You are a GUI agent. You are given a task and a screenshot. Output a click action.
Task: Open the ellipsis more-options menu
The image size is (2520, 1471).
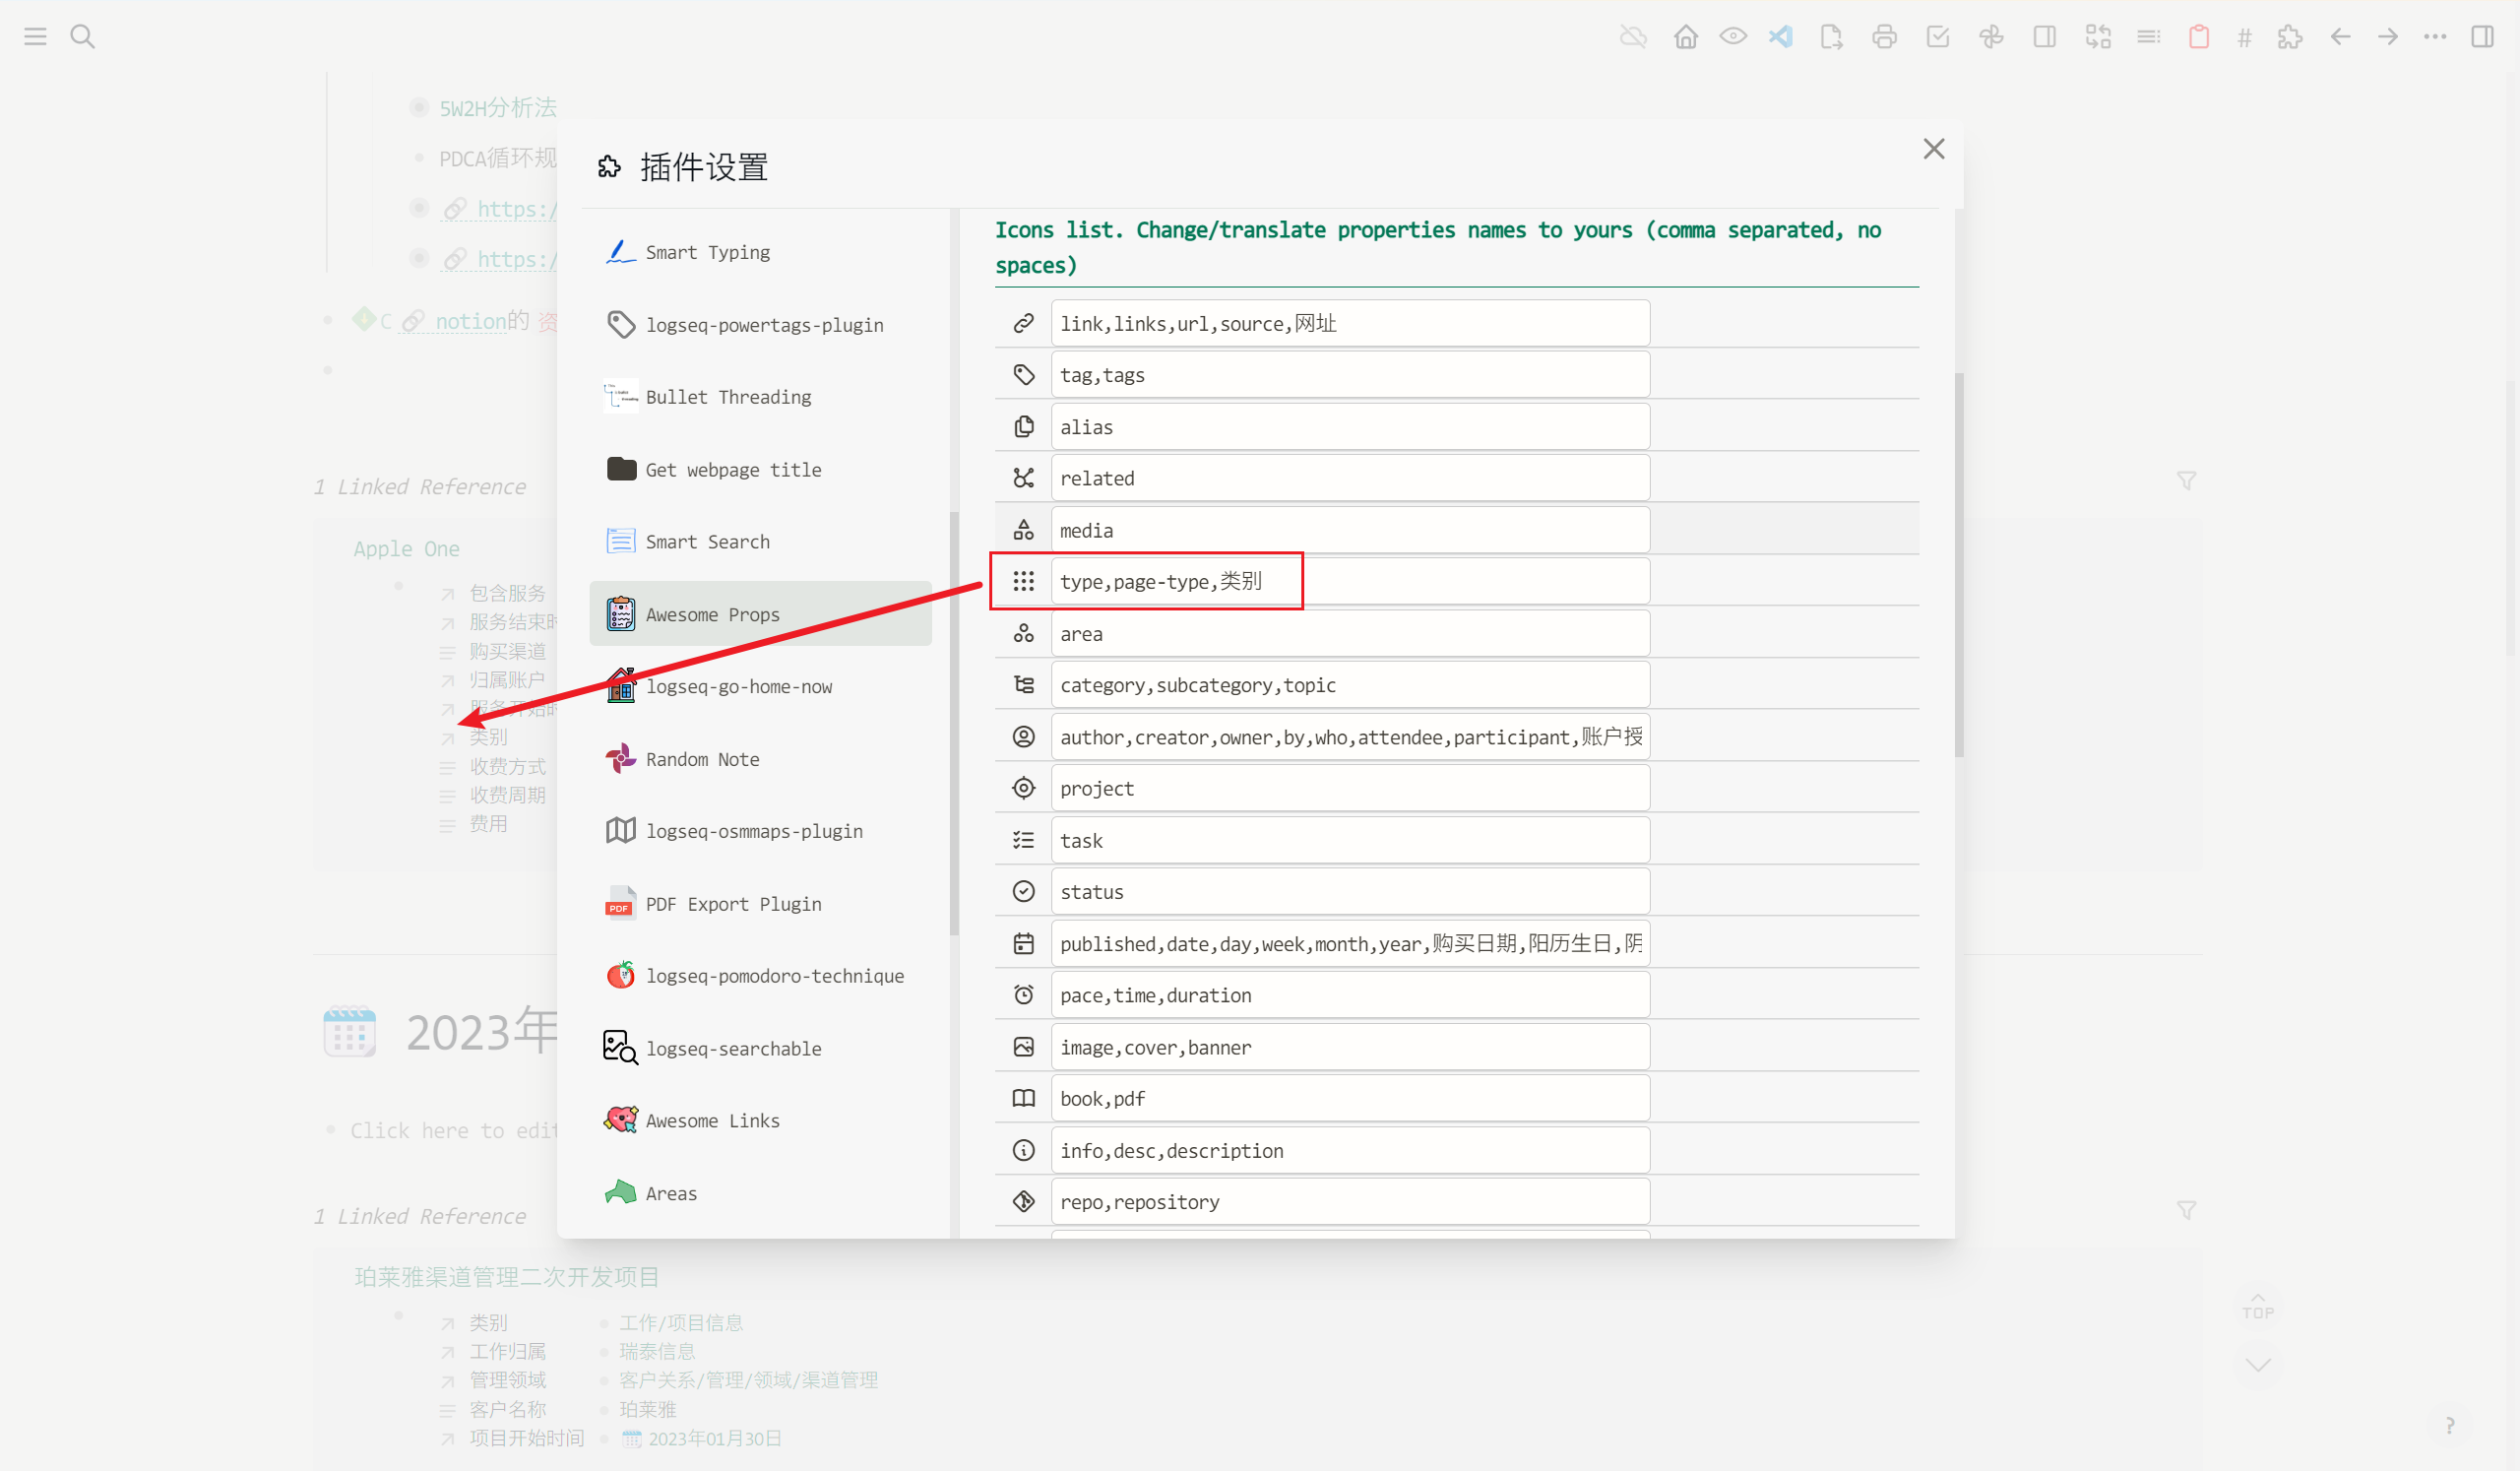(x=2434, y=36)
